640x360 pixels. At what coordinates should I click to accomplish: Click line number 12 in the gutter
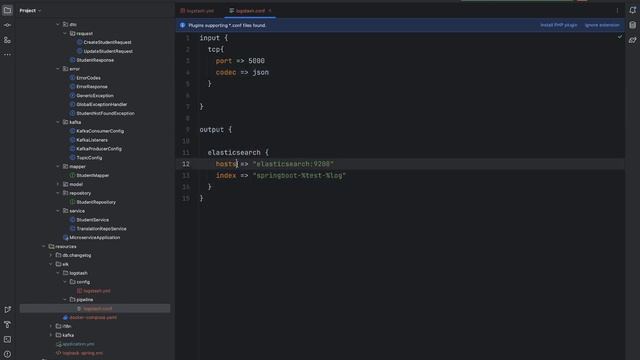click(186, 164)
